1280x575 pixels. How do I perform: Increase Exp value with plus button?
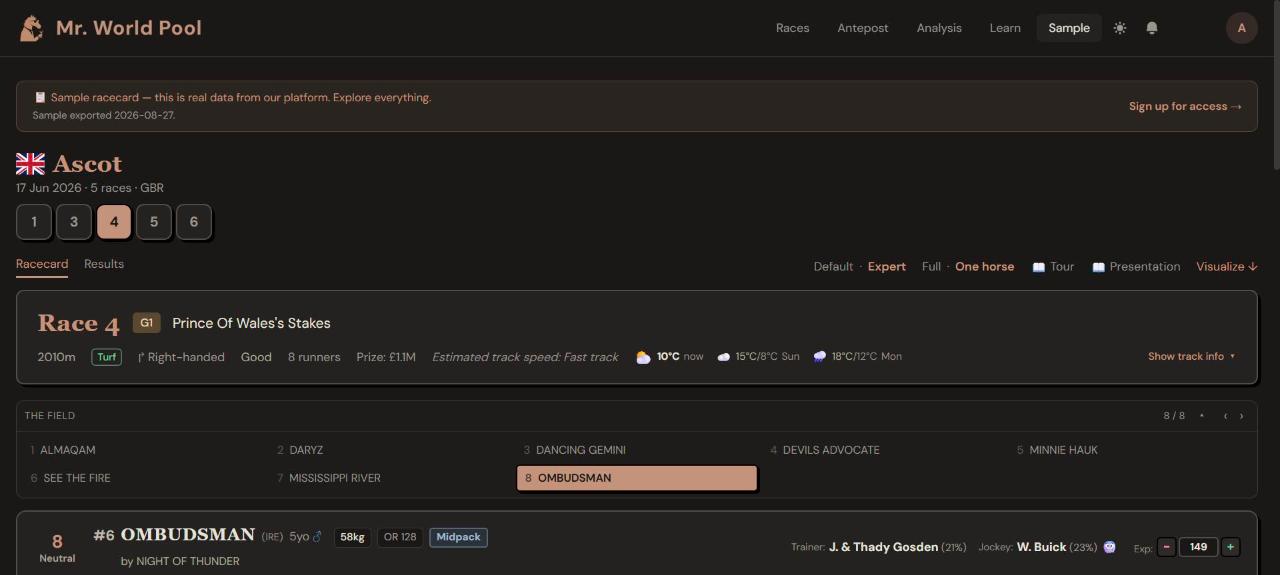pos(1231,547)
